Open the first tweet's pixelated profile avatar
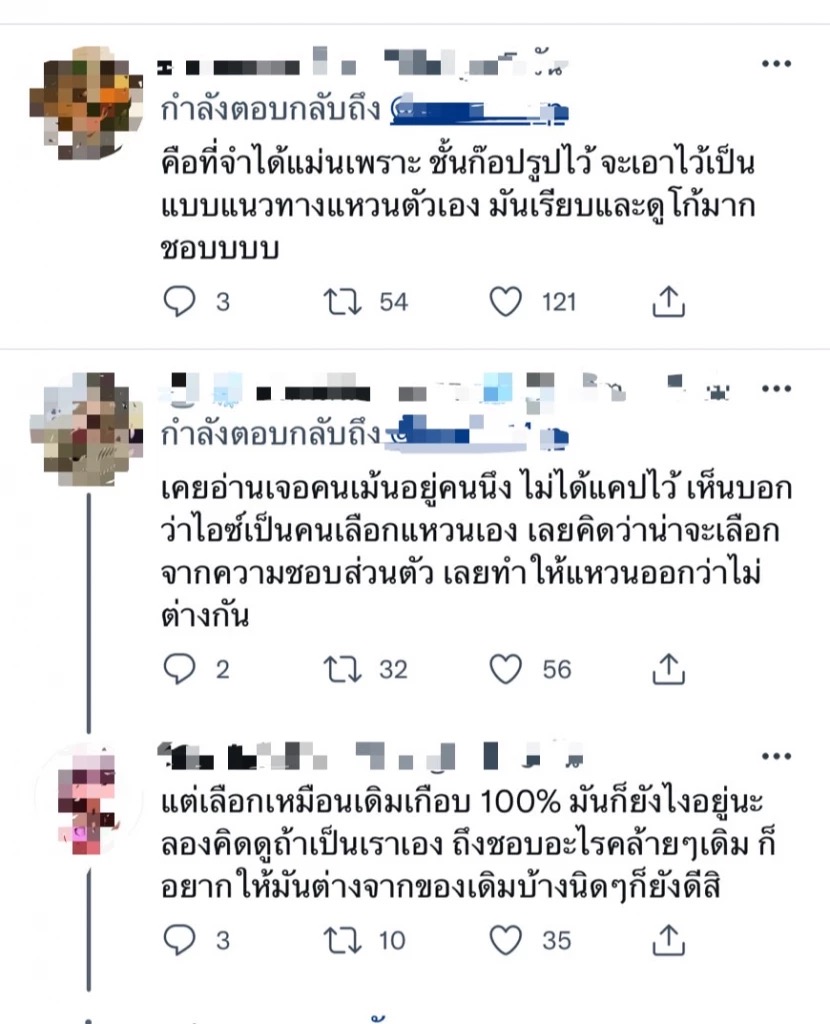 [86, 103]
